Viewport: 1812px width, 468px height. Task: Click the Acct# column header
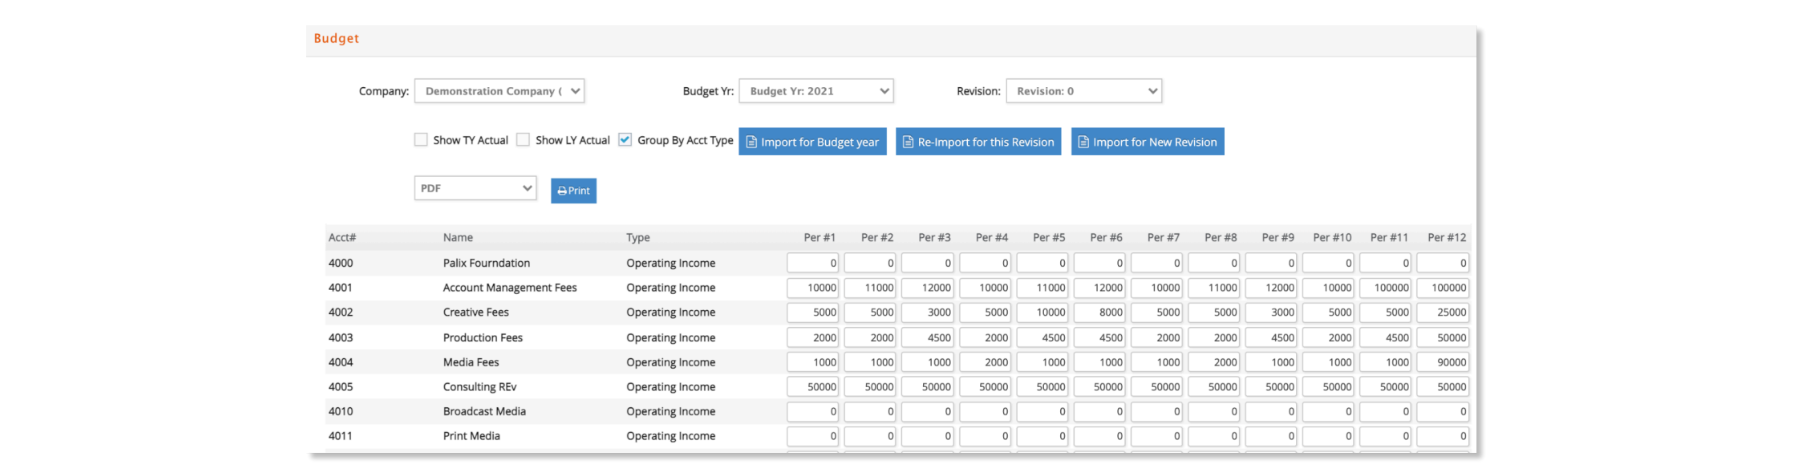342,238
